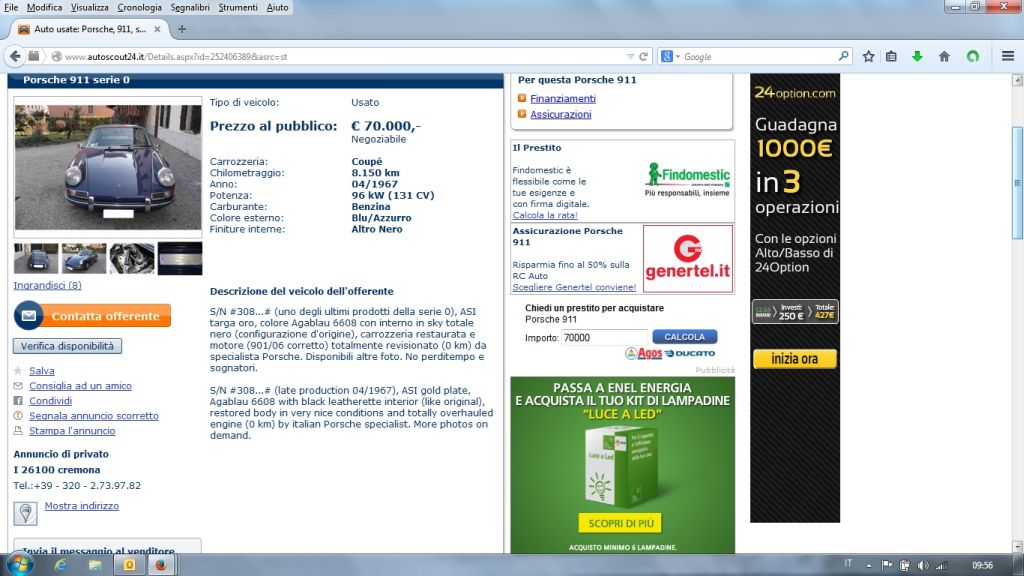Open a new tab with the plus button
Image resolution: width=1024 pixels, height=576 pixels.
[x=182, y=29]
